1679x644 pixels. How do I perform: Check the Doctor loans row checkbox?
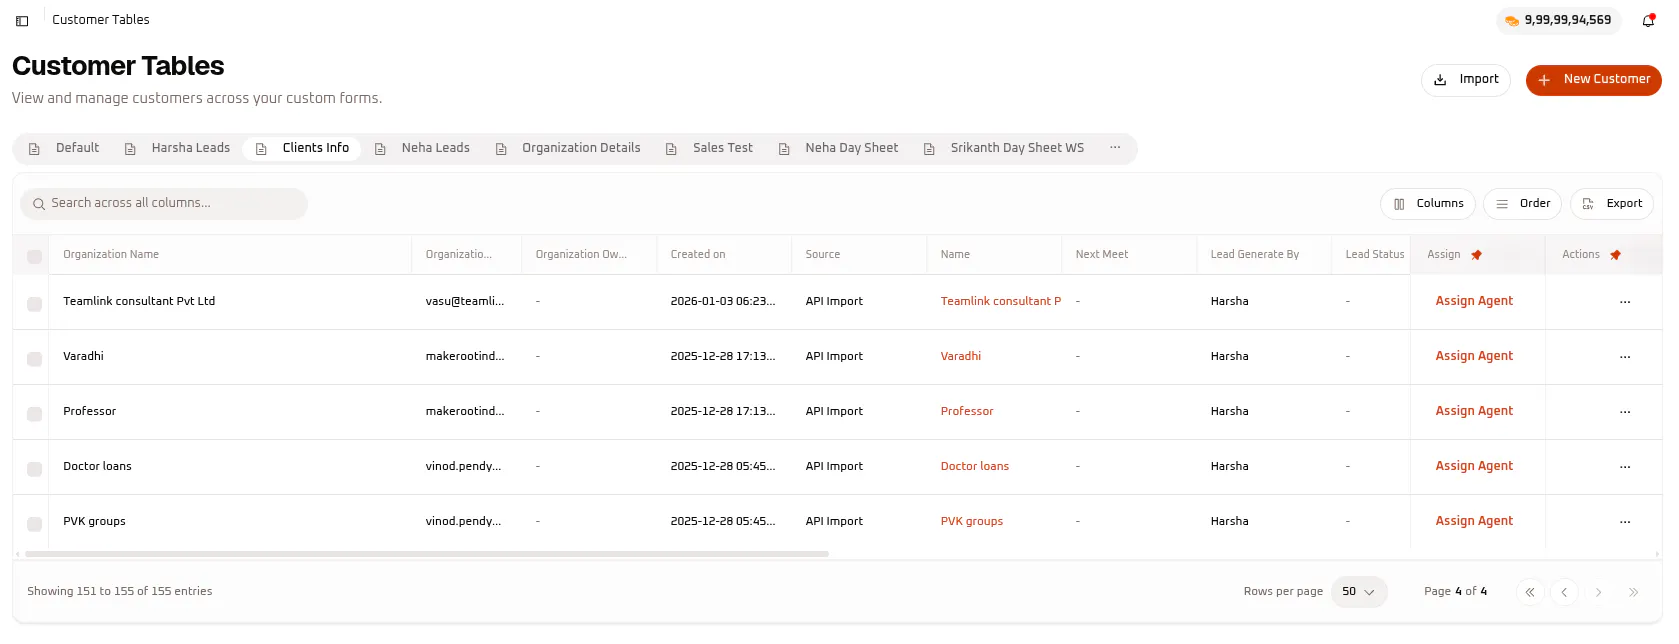[x=34, y=469]
